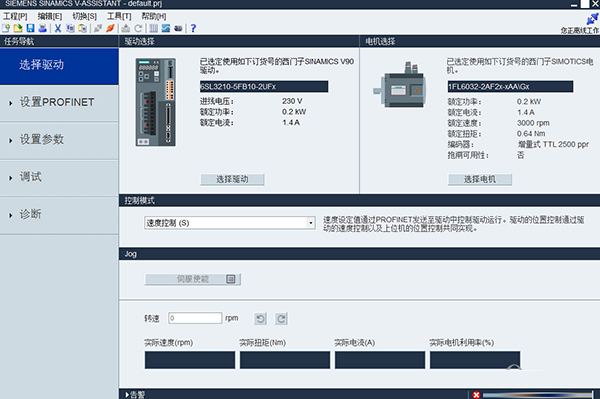Expand the 设置PROFINET navigation item
The width and height of the screenshot is (600, 399).
pyautogui.click(x=59, y=103)
